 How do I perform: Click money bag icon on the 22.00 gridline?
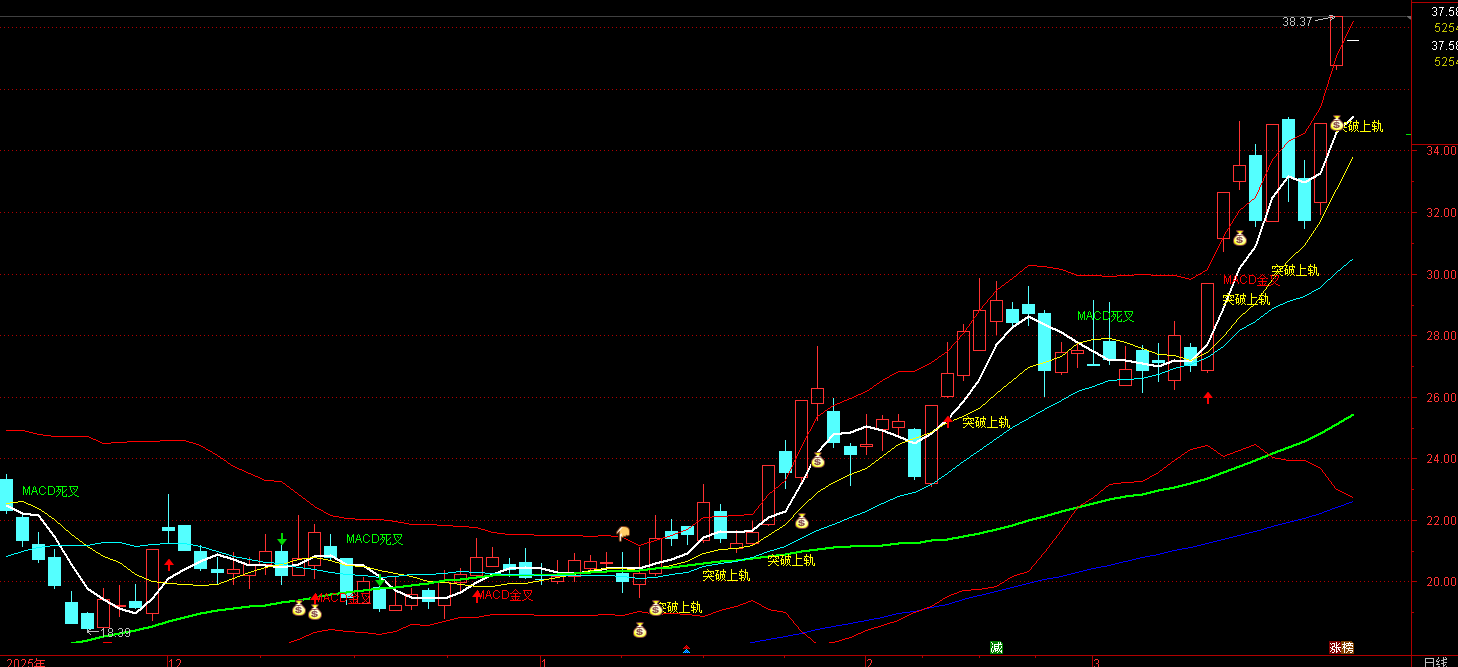pyautogui.click(x=801, y=521)
